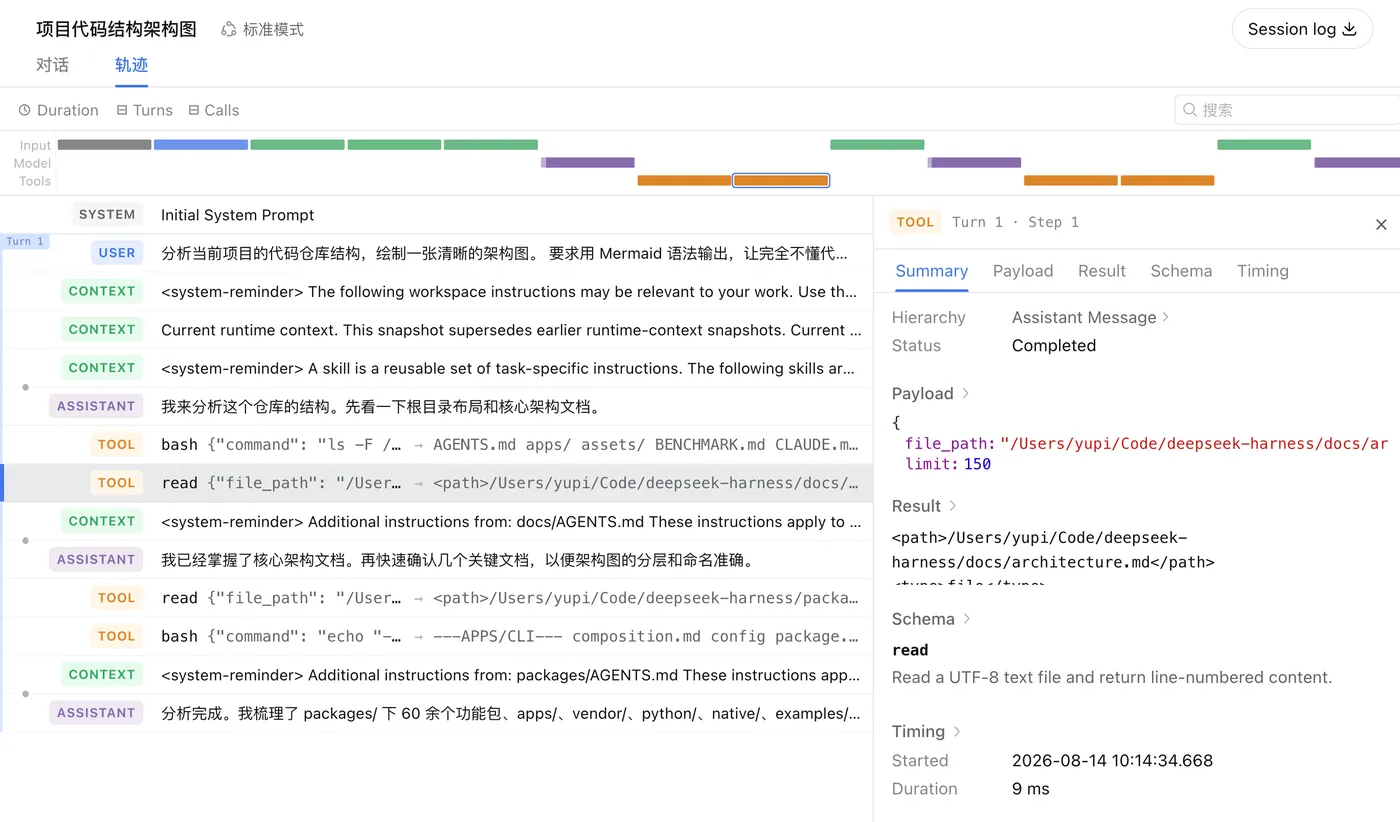Click the 标准模式 mode icon
The image size is (1400, 822).
pos(229,30)
